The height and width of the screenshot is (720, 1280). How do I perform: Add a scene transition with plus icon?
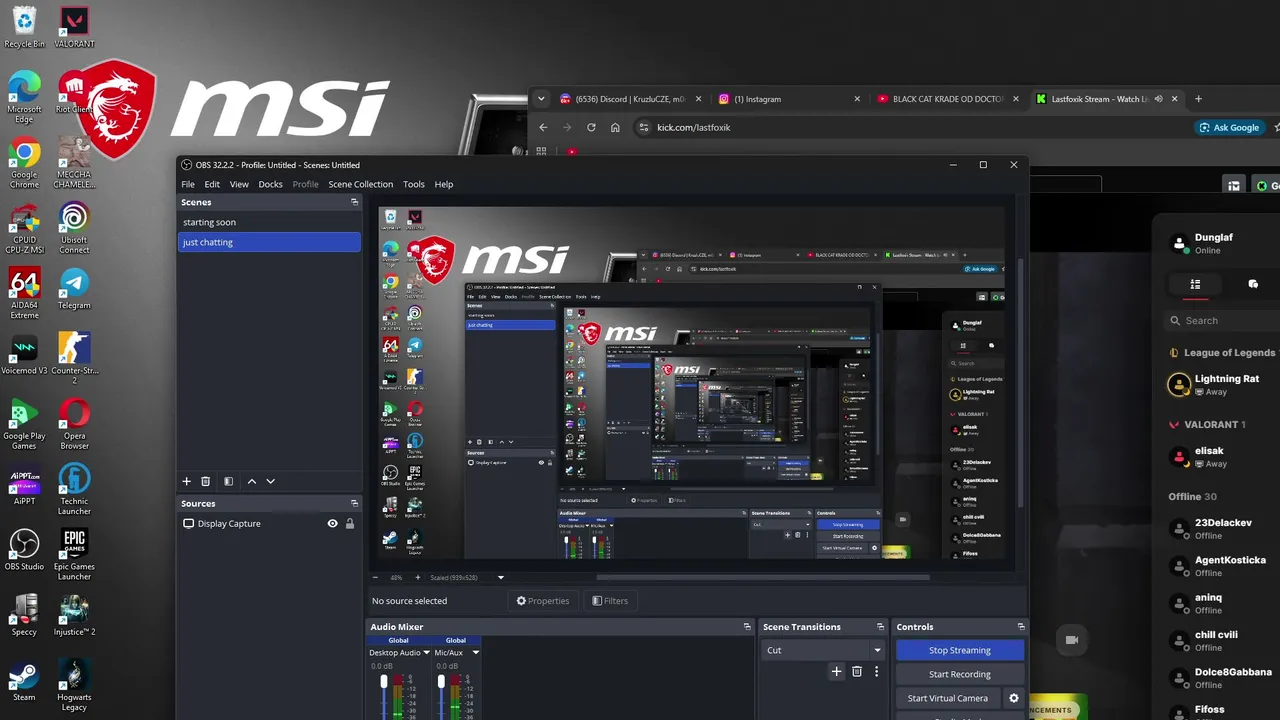837,672
